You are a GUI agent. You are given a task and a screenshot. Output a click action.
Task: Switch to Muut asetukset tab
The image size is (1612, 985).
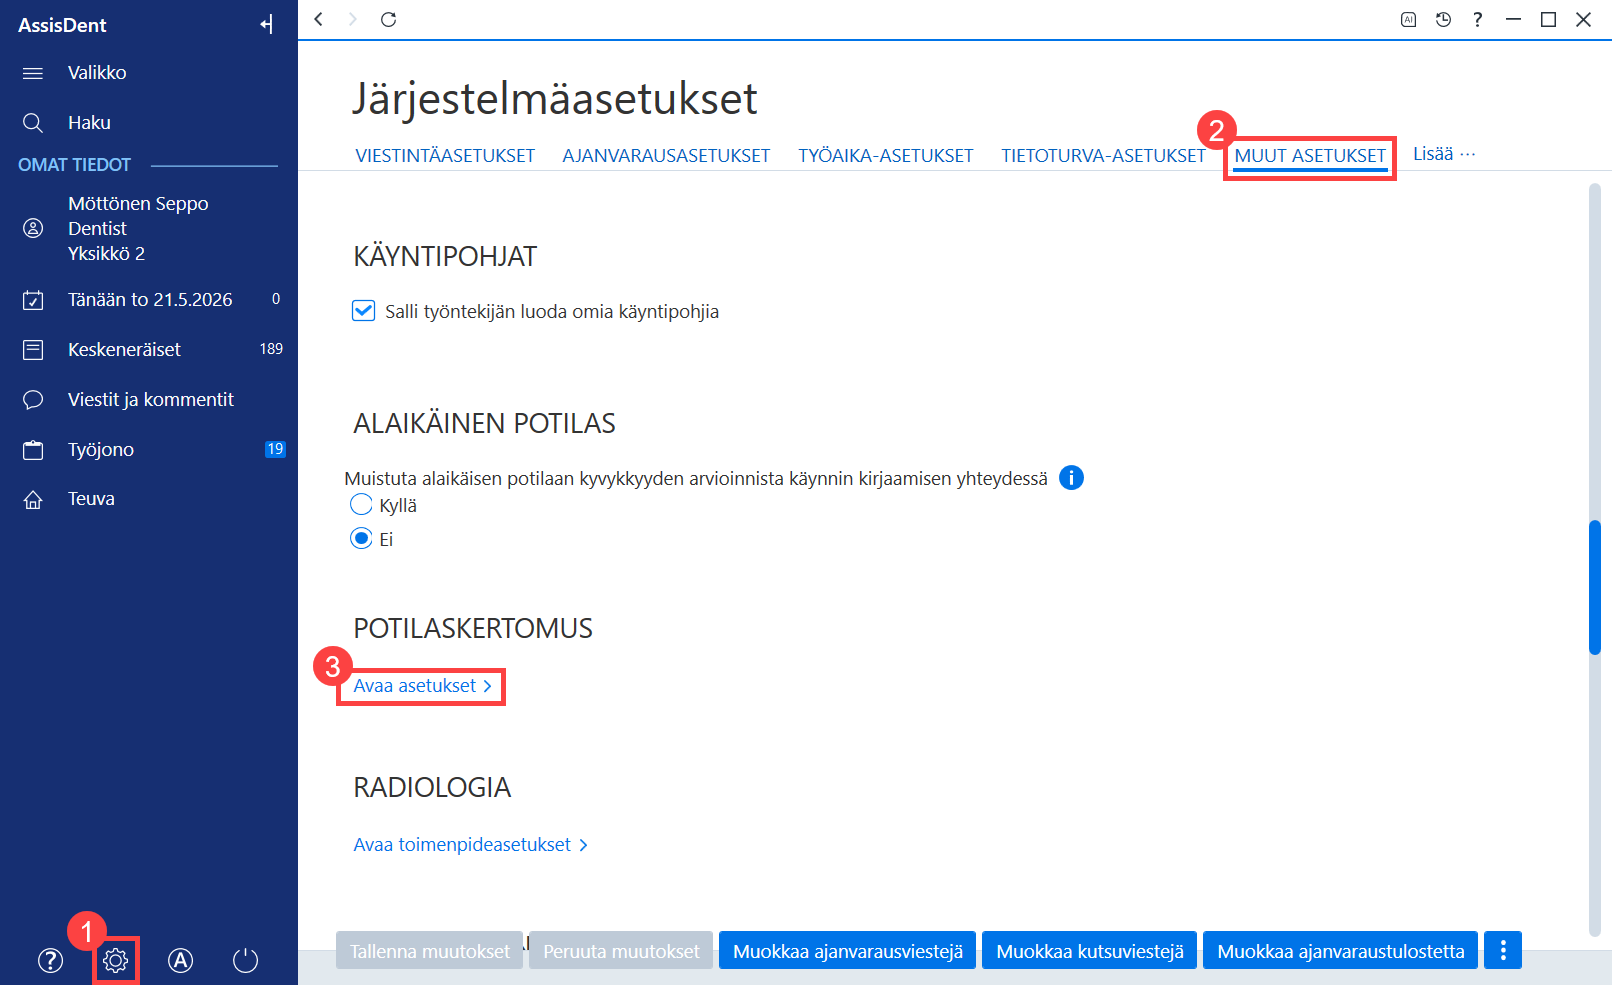tap(1310, 156)
